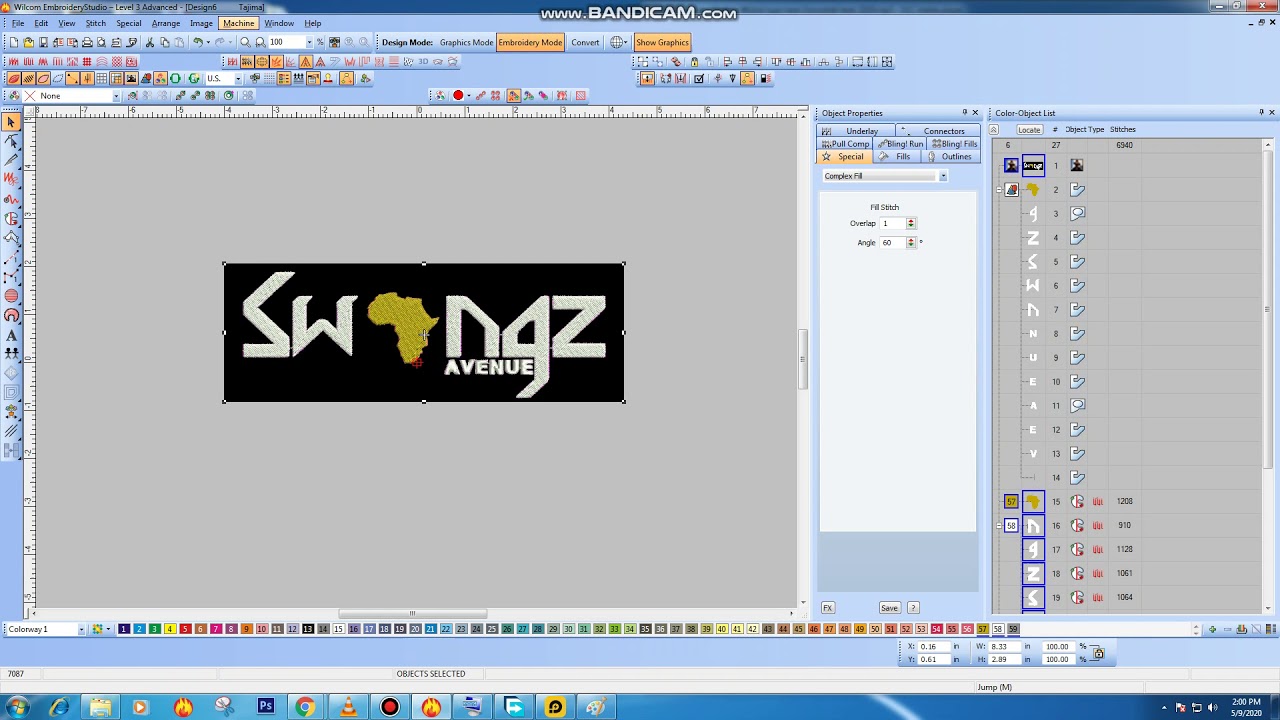This screenshot has width=1280, height=720.
Task: Open Photoshop from the taskbar
Action: (265, 706)
